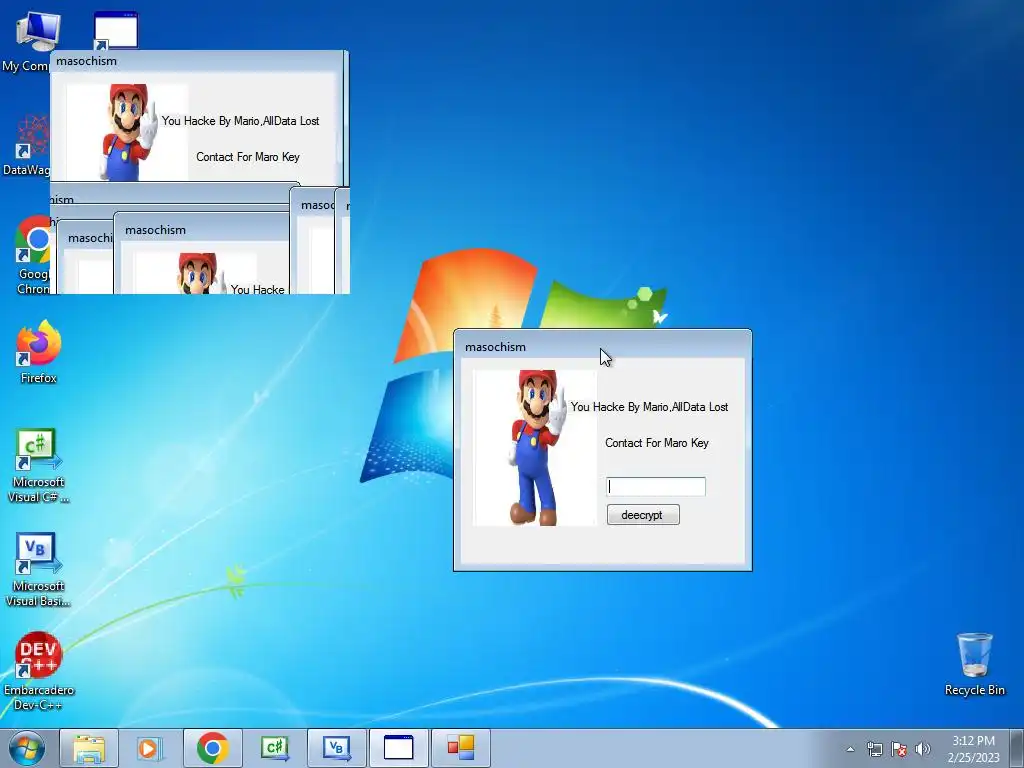Open the Windows Start menu
This screenshot has width=1024, height=768.
[27, 748]
